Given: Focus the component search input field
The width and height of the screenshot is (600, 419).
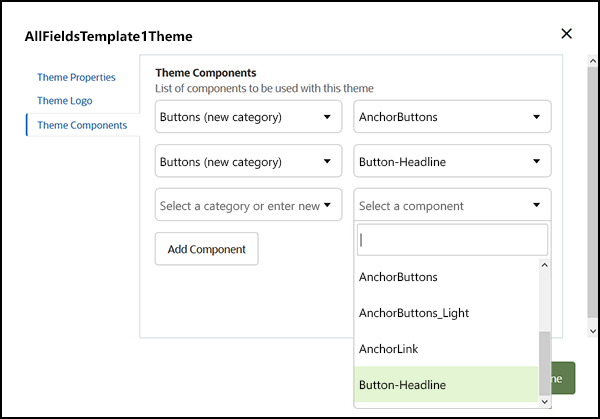Looking at the screenshot, I should [x=452, y=240].
